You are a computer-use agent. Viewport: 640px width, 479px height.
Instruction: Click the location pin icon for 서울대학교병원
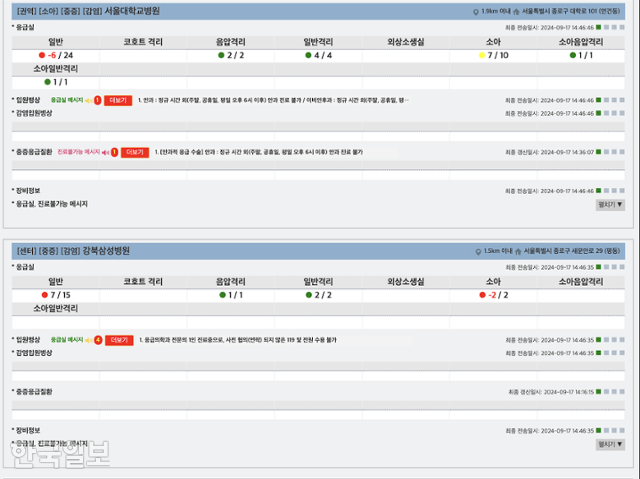476,12
